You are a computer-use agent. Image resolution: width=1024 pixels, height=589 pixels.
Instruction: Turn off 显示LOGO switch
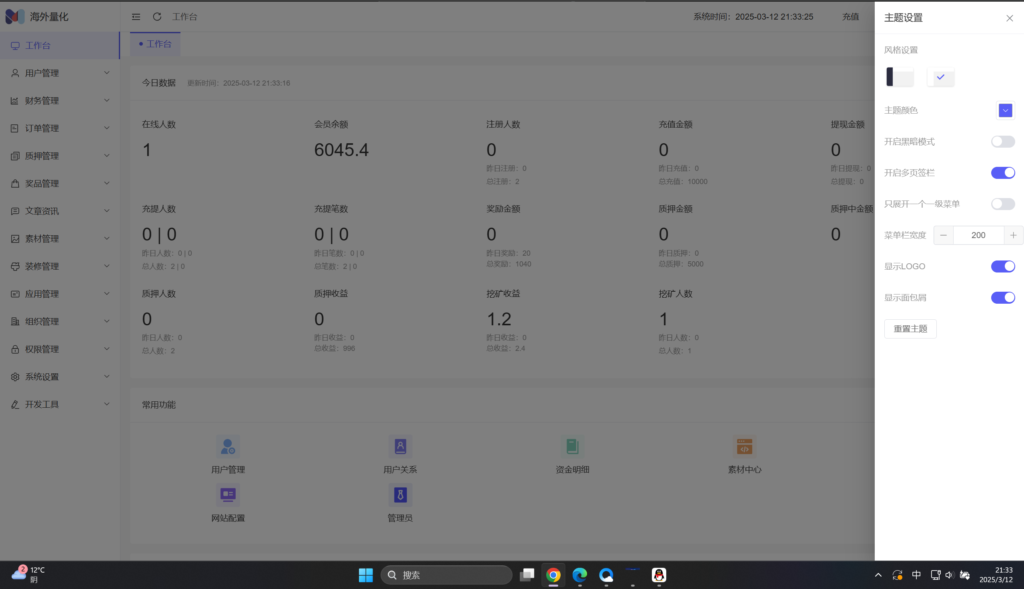1002,266
